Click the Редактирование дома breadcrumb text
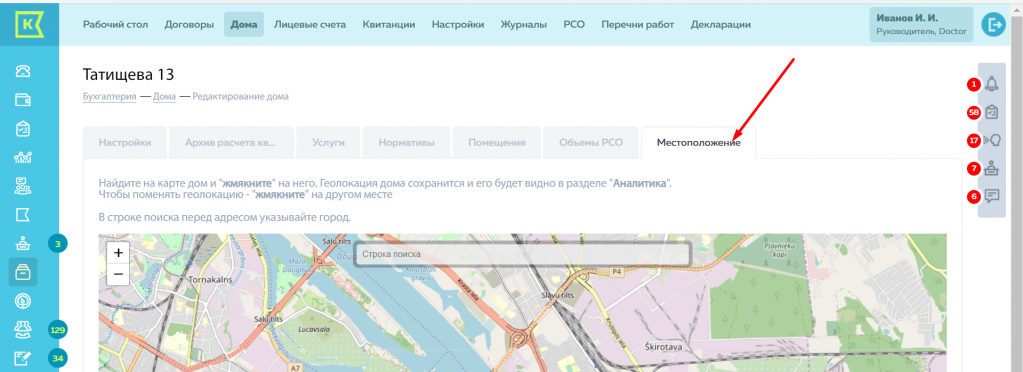 pyautogui.click(x=240, y=97)
